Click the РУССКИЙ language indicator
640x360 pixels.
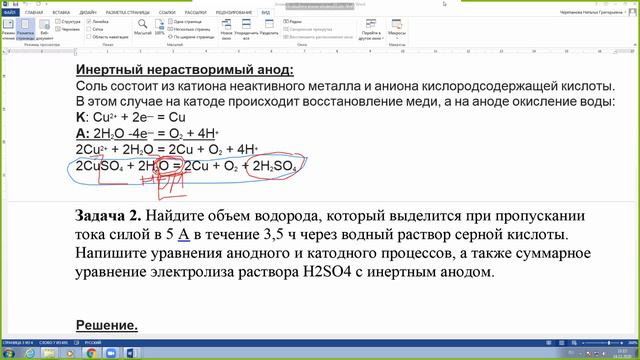pos(93,343)
